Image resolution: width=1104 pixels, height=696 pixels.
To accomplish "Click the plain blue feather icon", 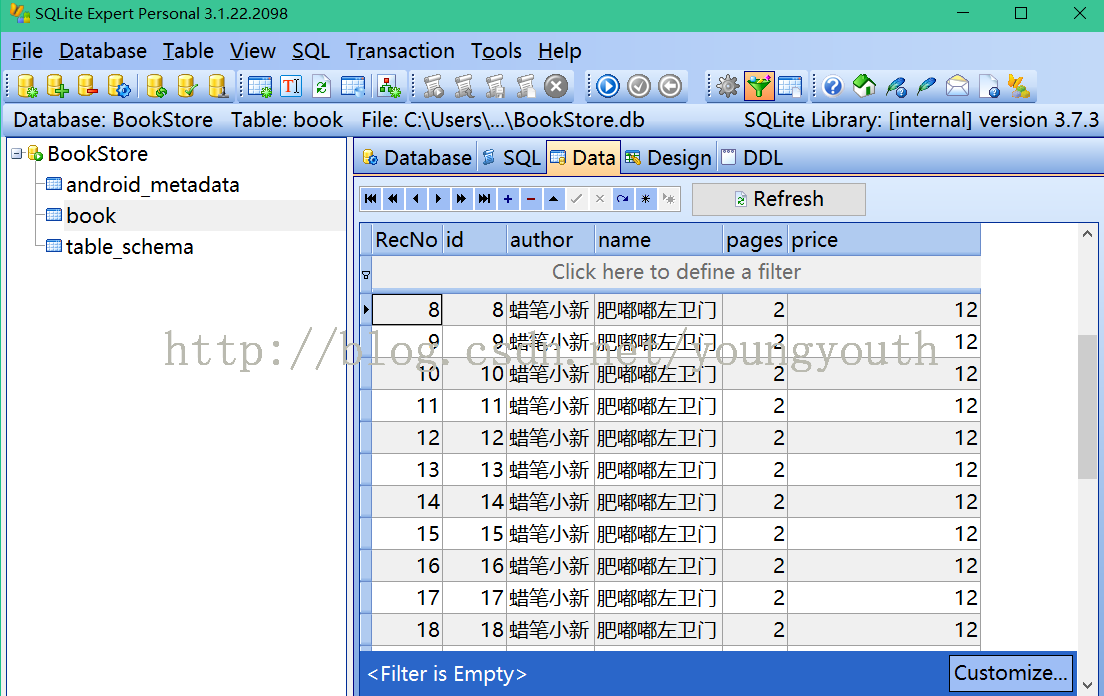I will tap(926, 87).
